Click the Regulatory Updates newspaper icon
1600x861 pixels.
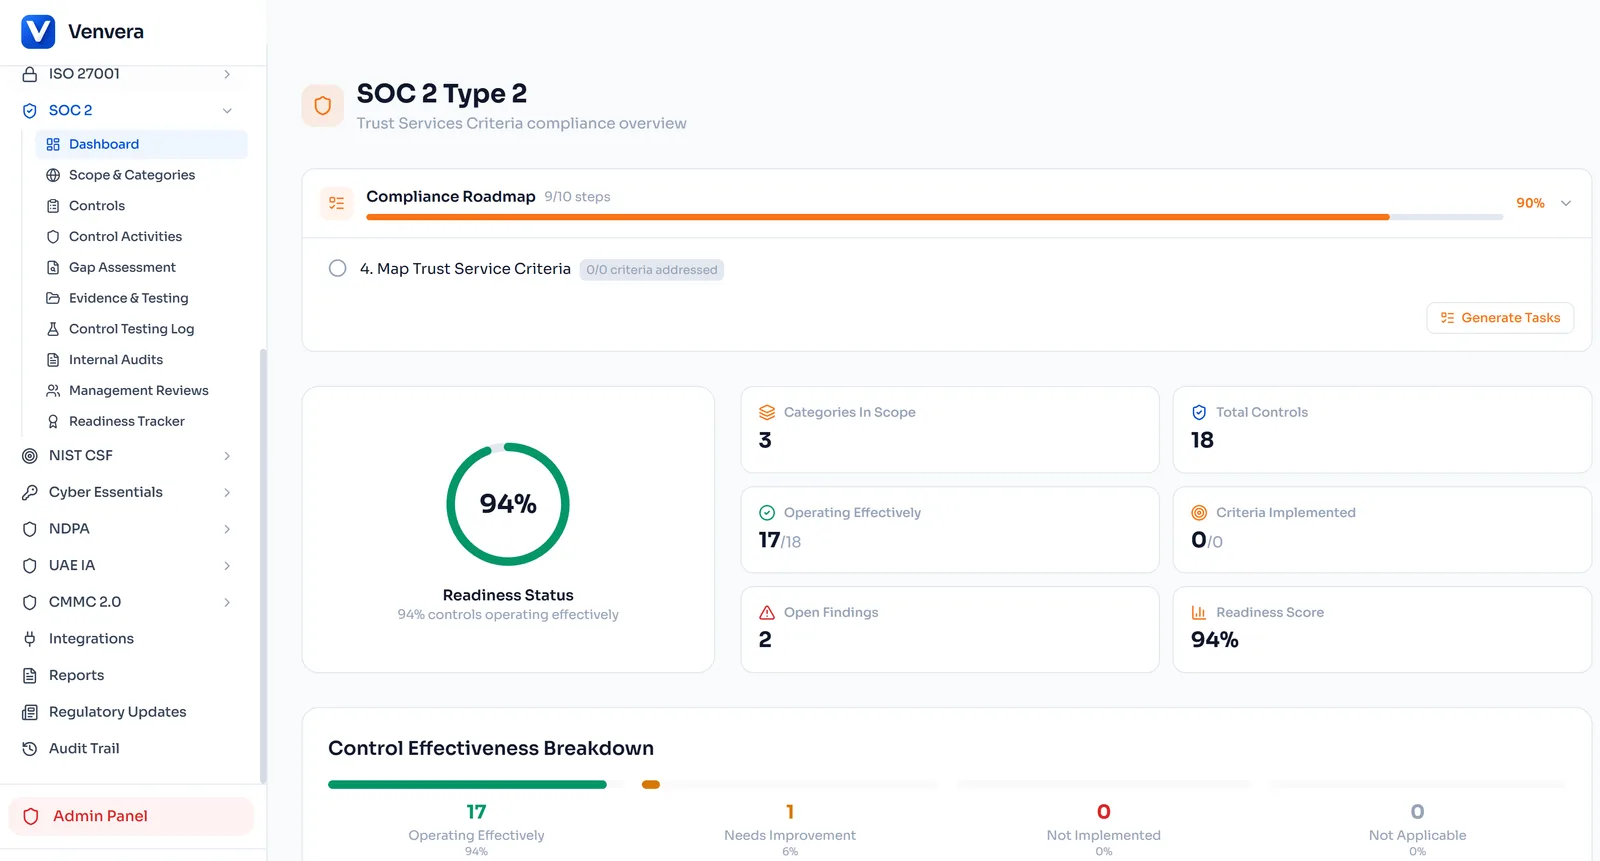pos(30,712)
